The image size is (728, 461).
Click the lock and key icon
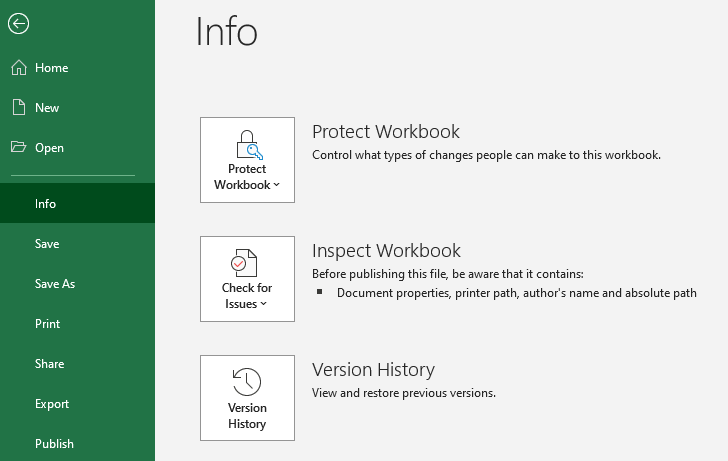(249, 145)
